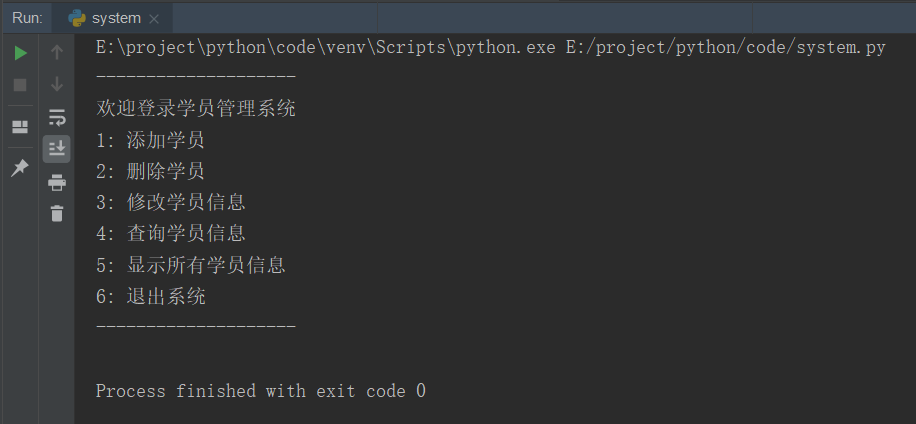Click the gray Stop process square
Viewport: 916px width, 424px height.
20,85
